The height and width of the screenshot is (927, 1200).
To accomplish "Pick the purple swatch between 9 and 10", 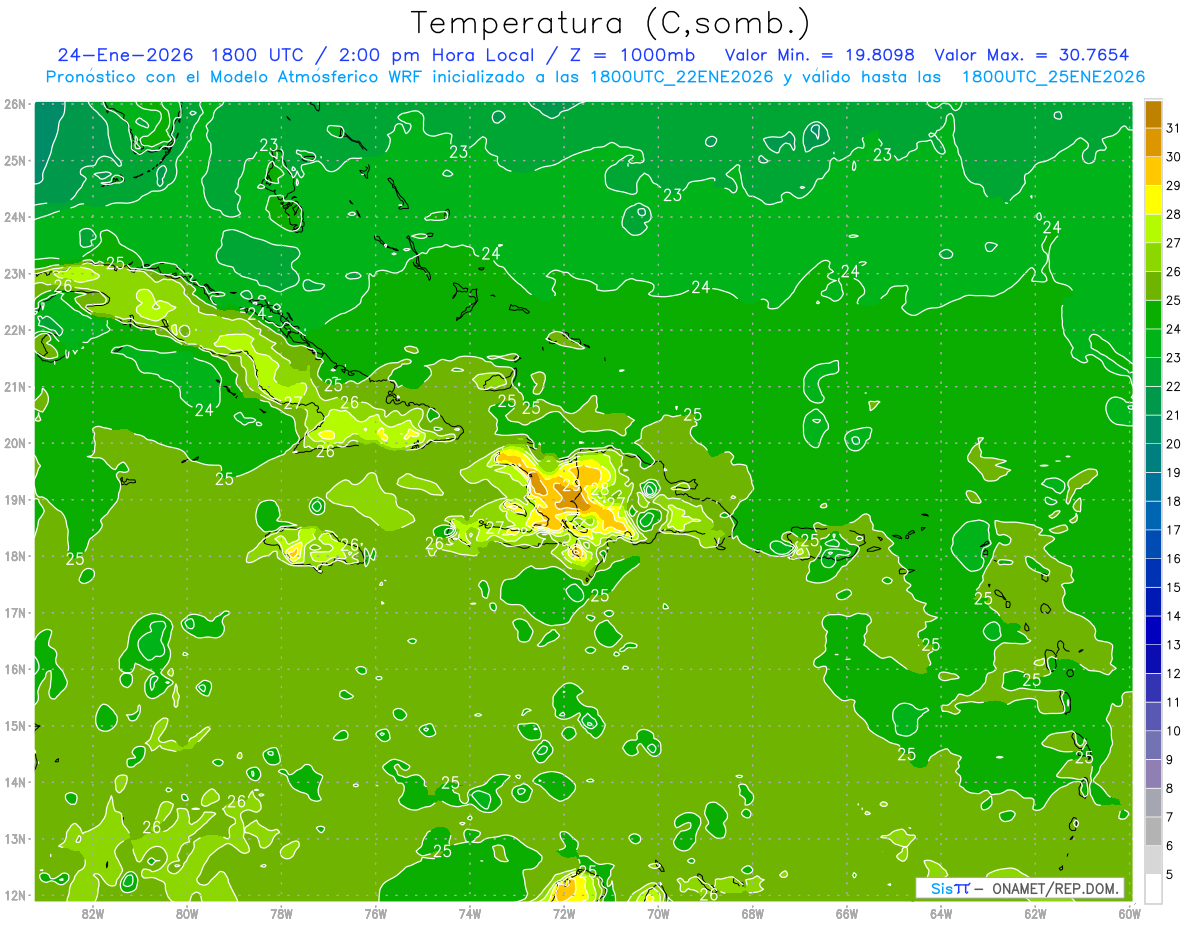I will tap(1153, 745).
